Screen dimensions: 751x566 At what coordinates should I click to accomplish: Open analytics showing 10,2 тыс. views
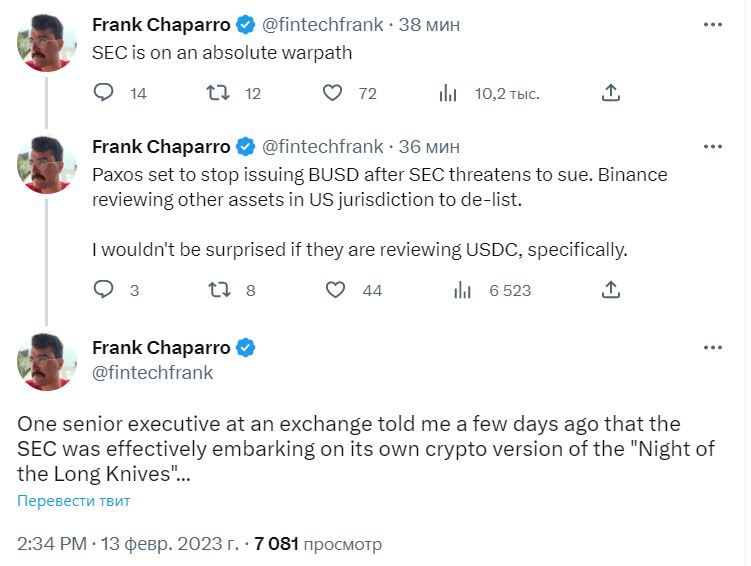(448, 93)
